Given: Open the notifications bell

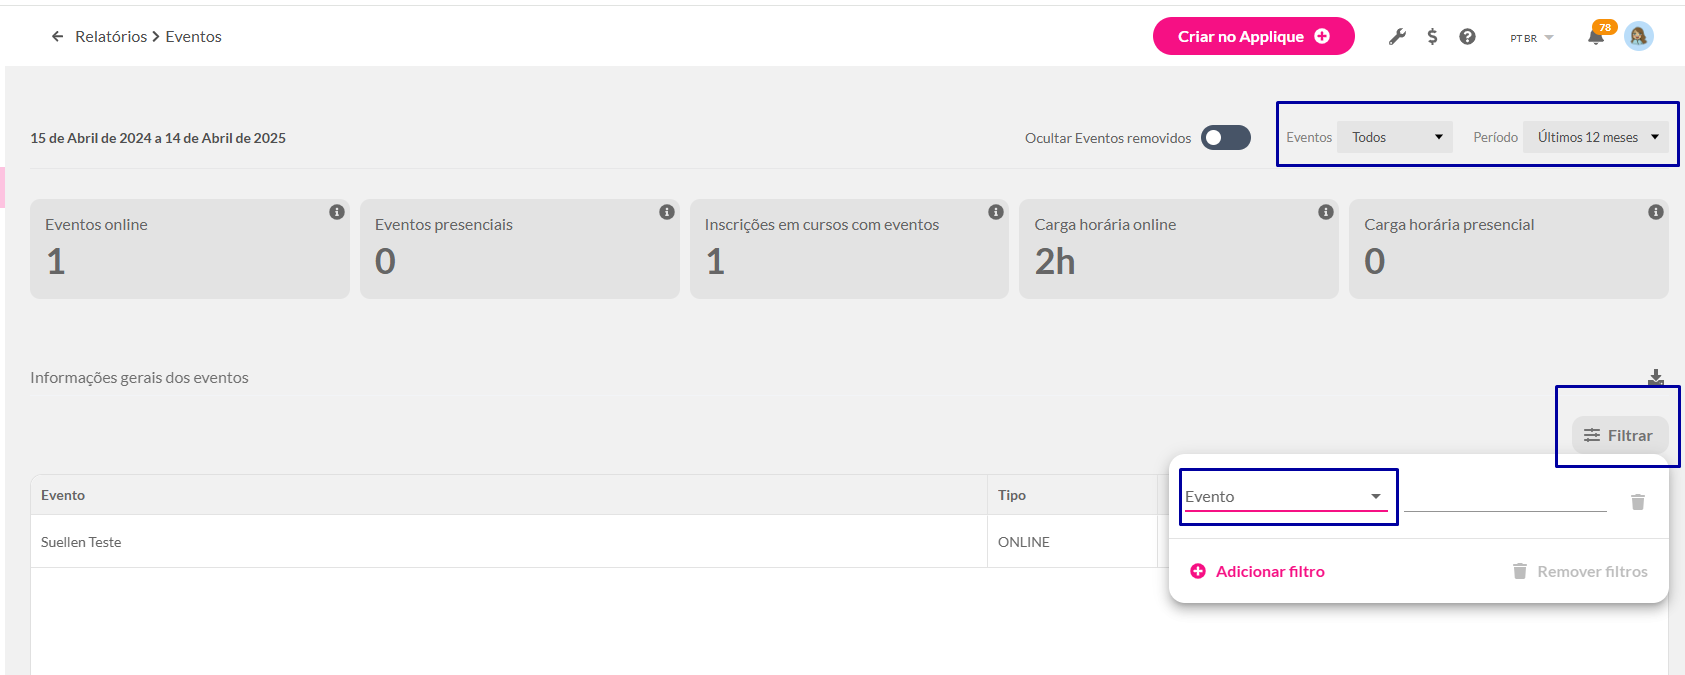Looking at the screenshot, I should (x=1596, y=37).
